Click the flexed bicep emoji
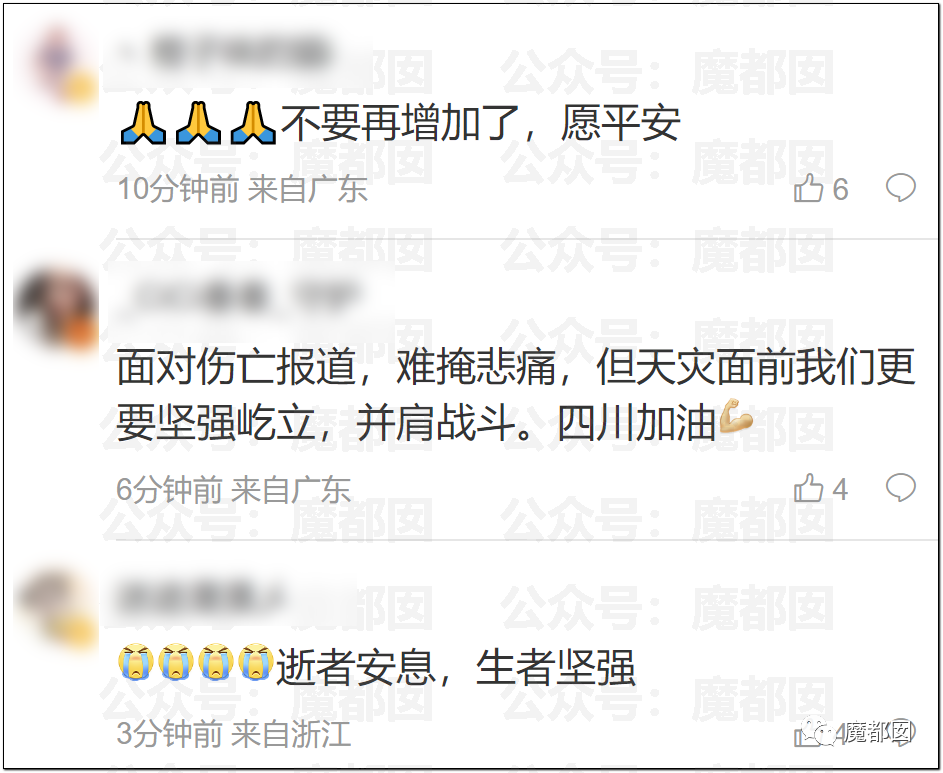 point(735,416)
